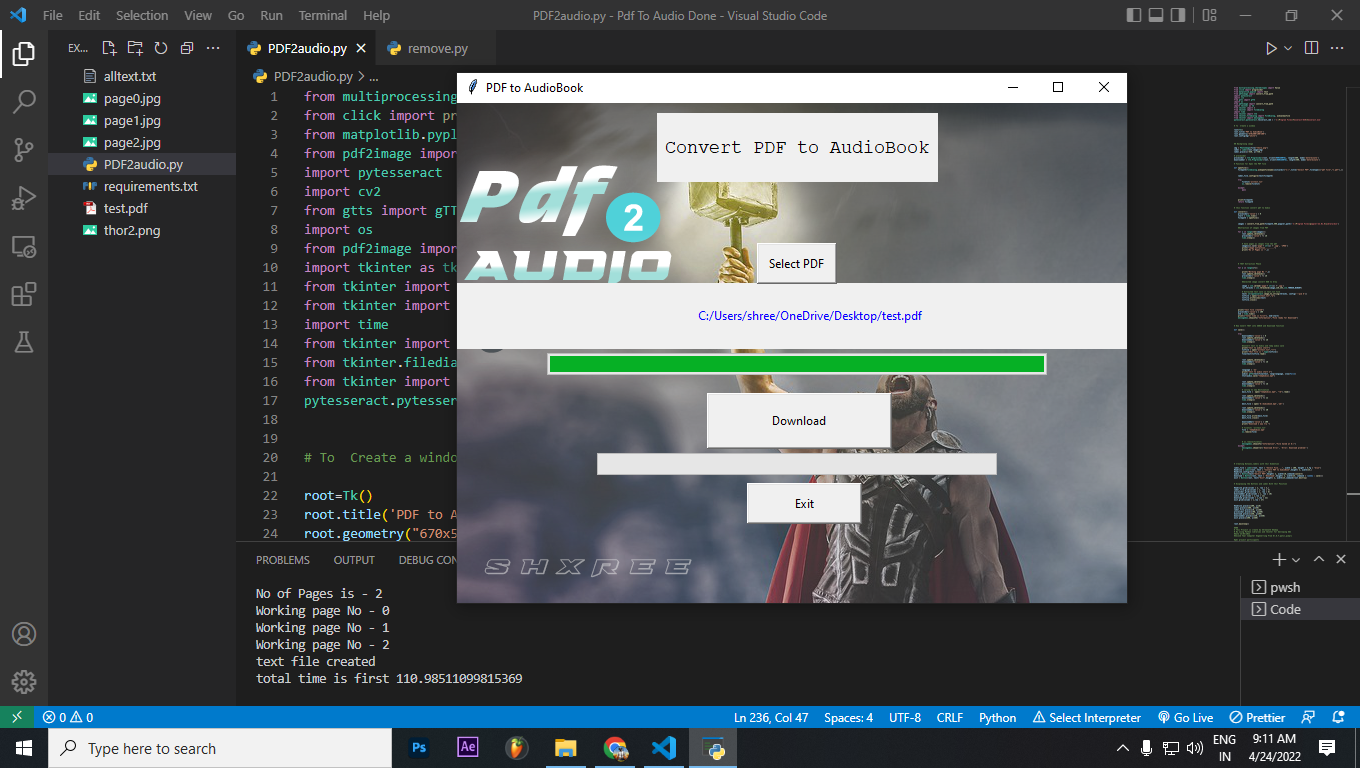The width and height of the screenshot is (1360, 768).
Task: Open the Run and Debug panel
Action: 24,198
